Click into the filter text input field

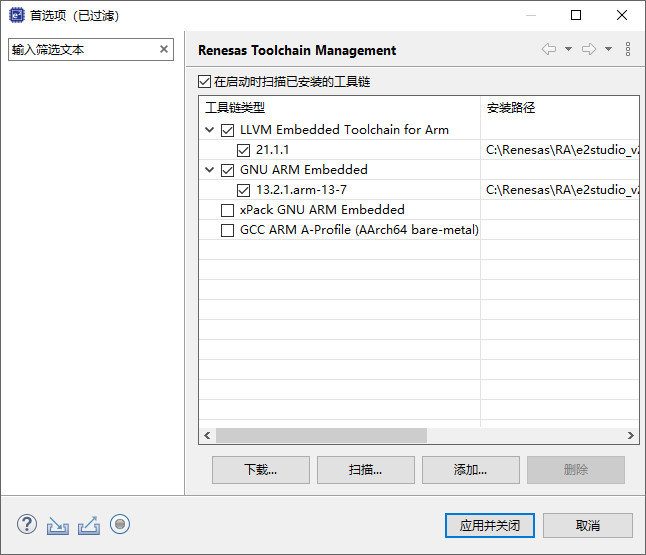pyautogui.click(x=82, y=49)
